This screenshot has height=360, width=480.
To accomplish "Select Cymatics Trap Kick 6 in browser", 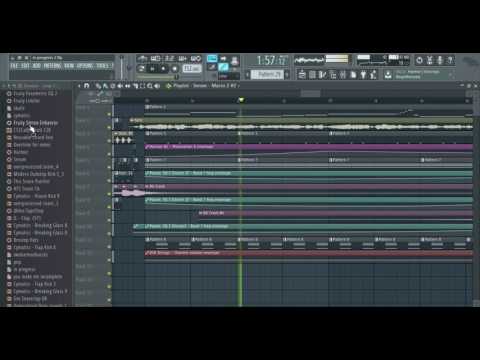I will click(35, 247).
